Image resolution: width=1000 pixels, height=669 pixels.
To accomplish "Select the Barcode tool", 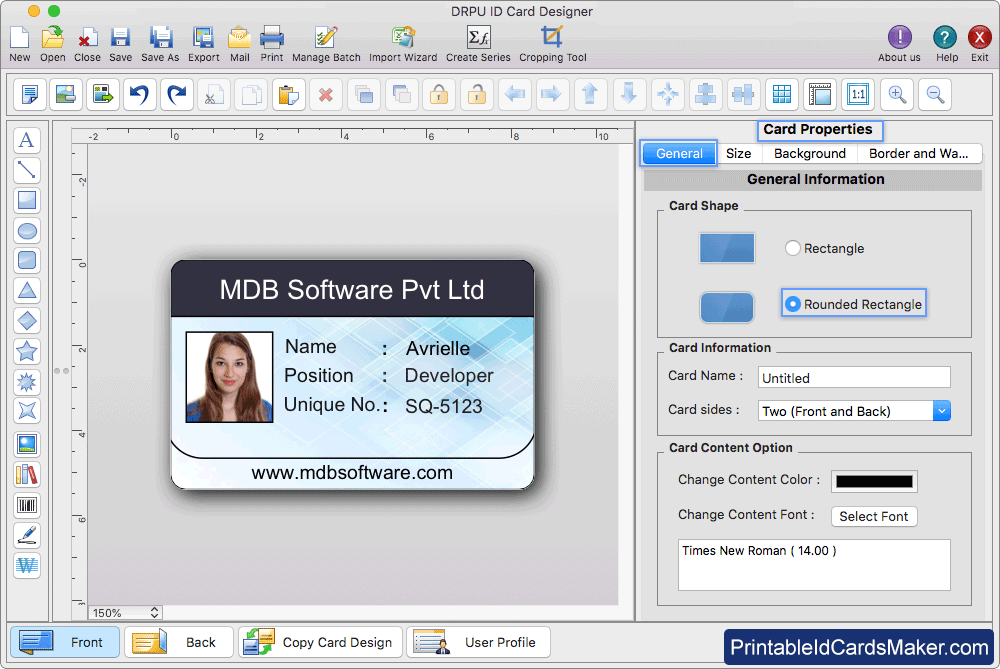I will point(27,505).
